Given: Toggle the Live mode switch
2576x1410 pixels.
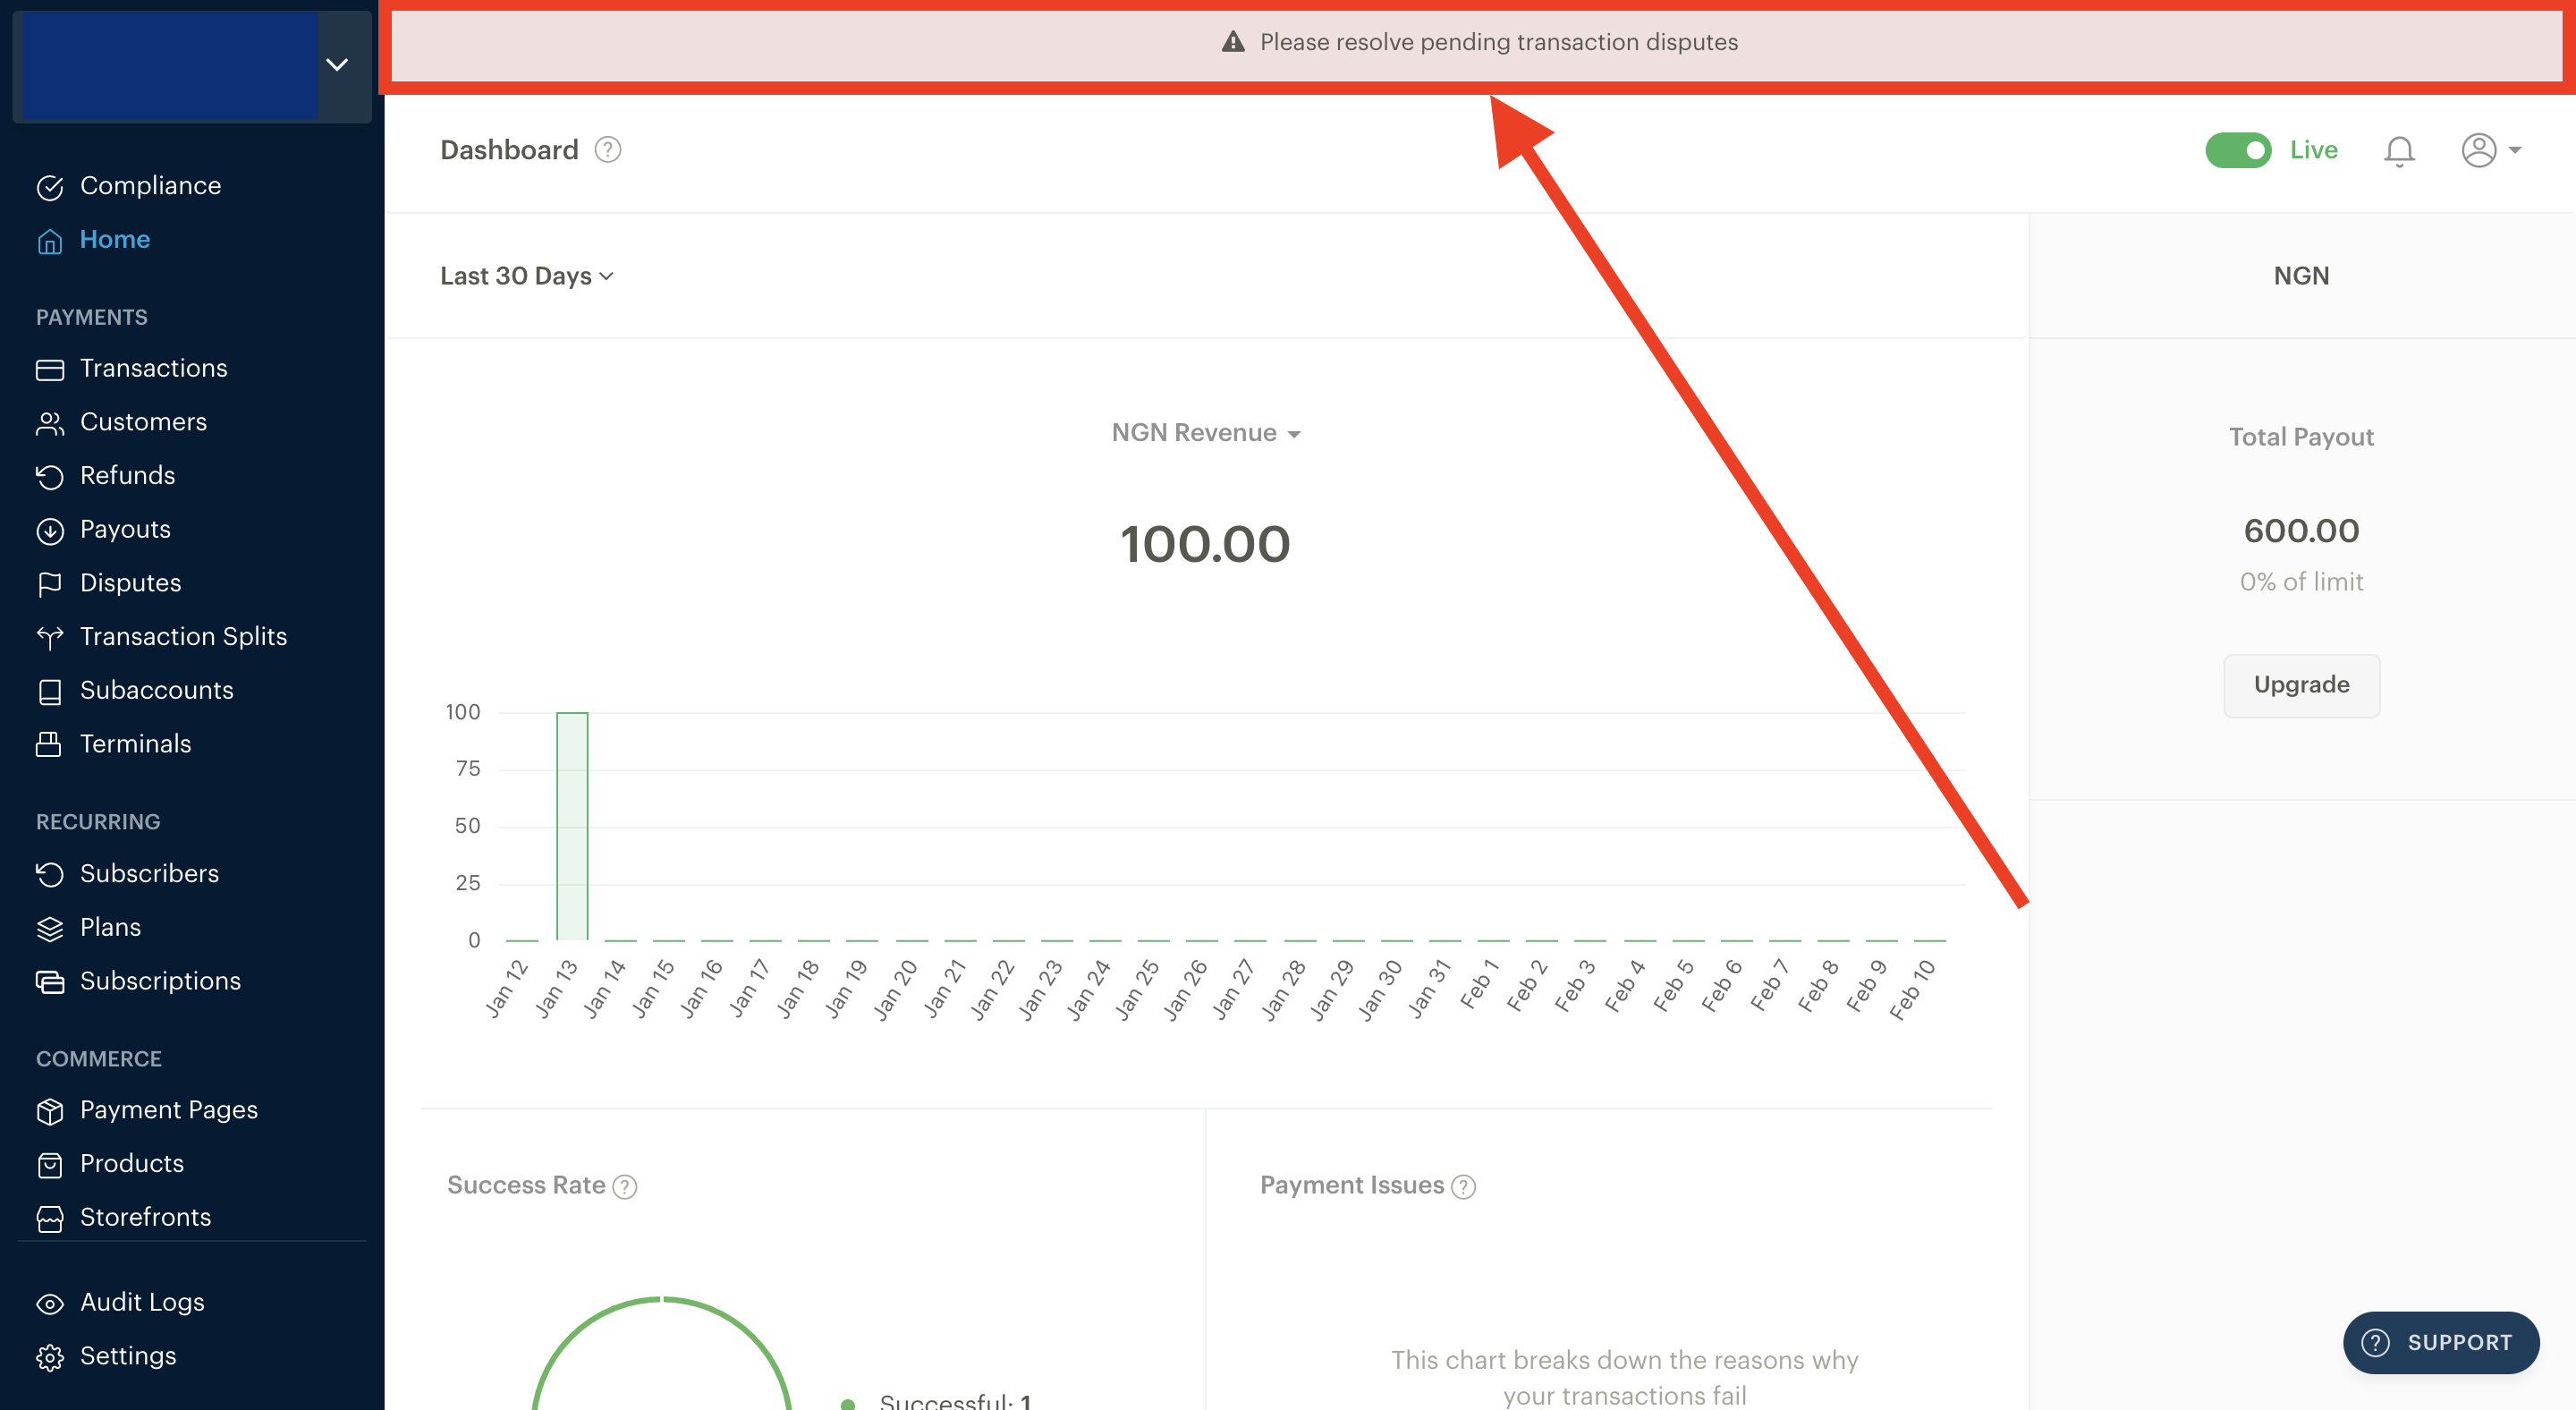Looking at the screenshot, I should pyautogui.click(x=2238, y=150).
